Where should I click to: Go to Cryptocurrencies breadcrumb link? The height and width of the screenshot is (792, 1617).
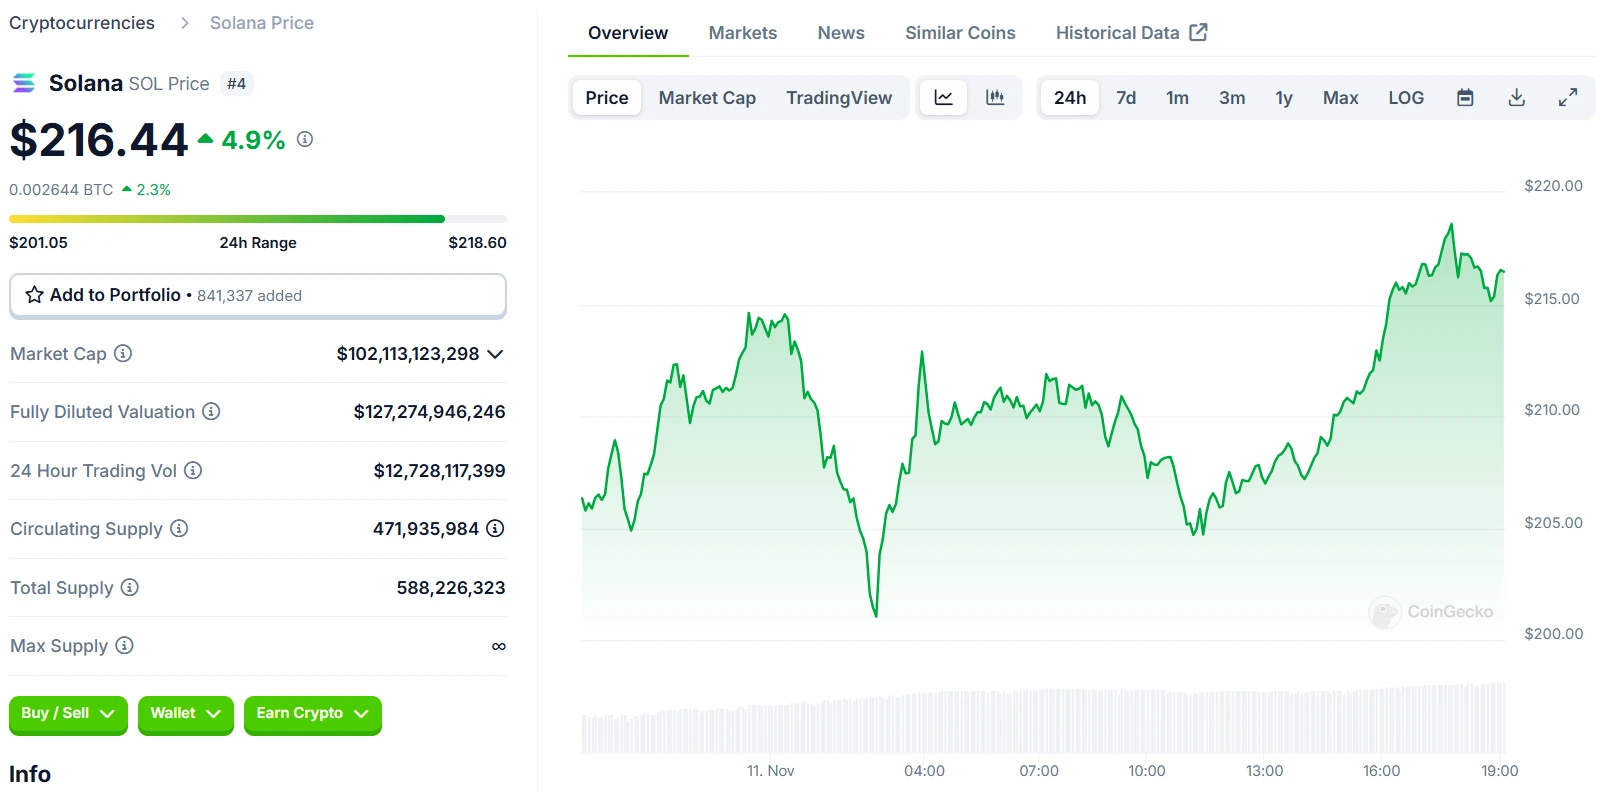[82, 23]
